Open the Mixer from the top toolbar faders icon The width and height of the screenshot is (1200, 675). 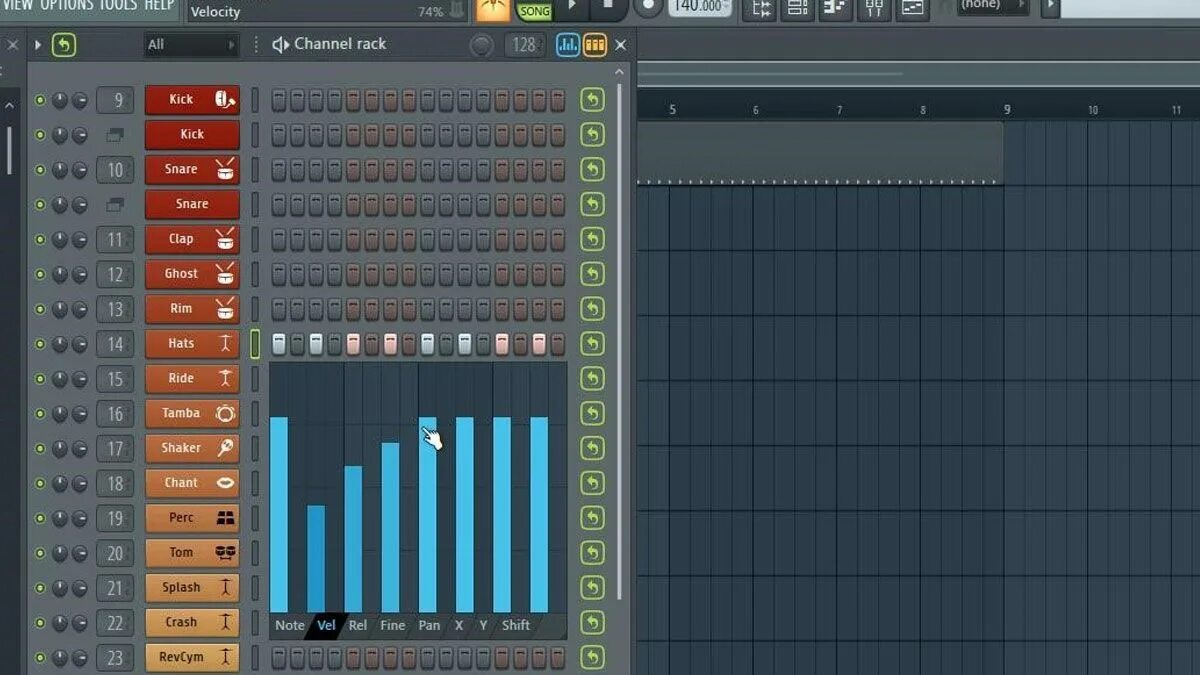[x=874, y=8]
